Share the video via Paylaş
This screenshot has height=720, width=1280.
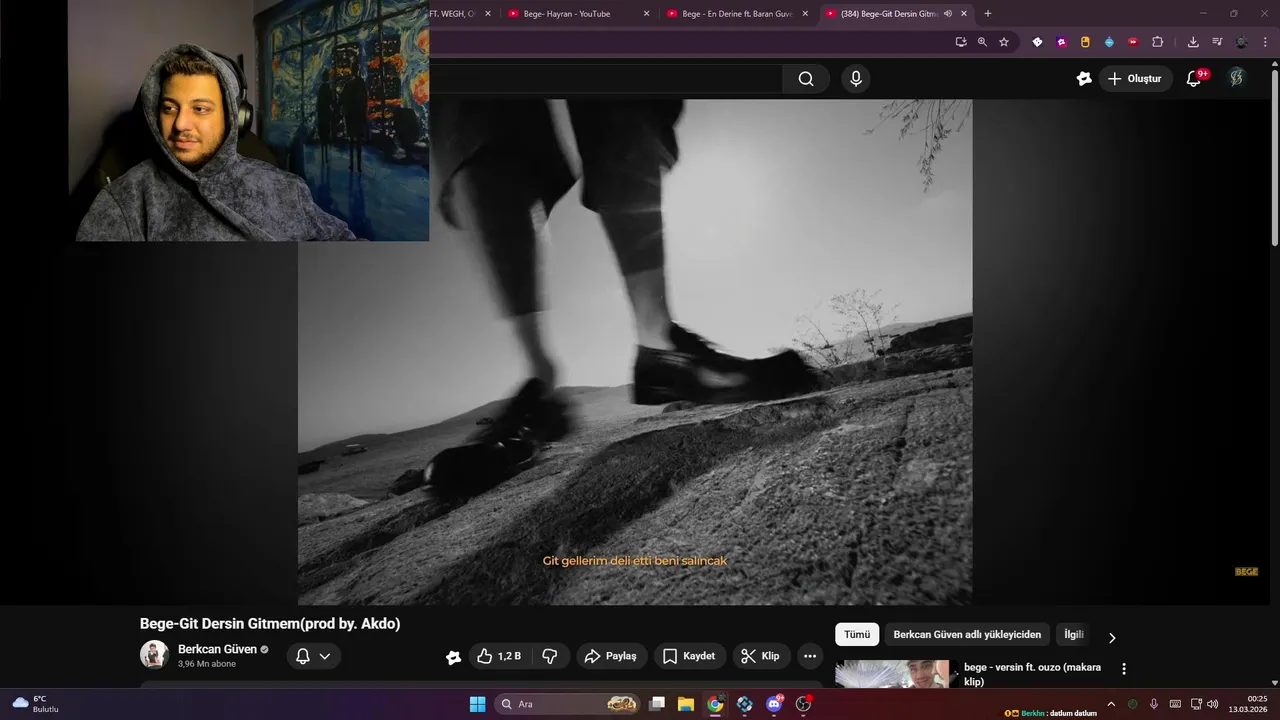click(x=611, y=656)
